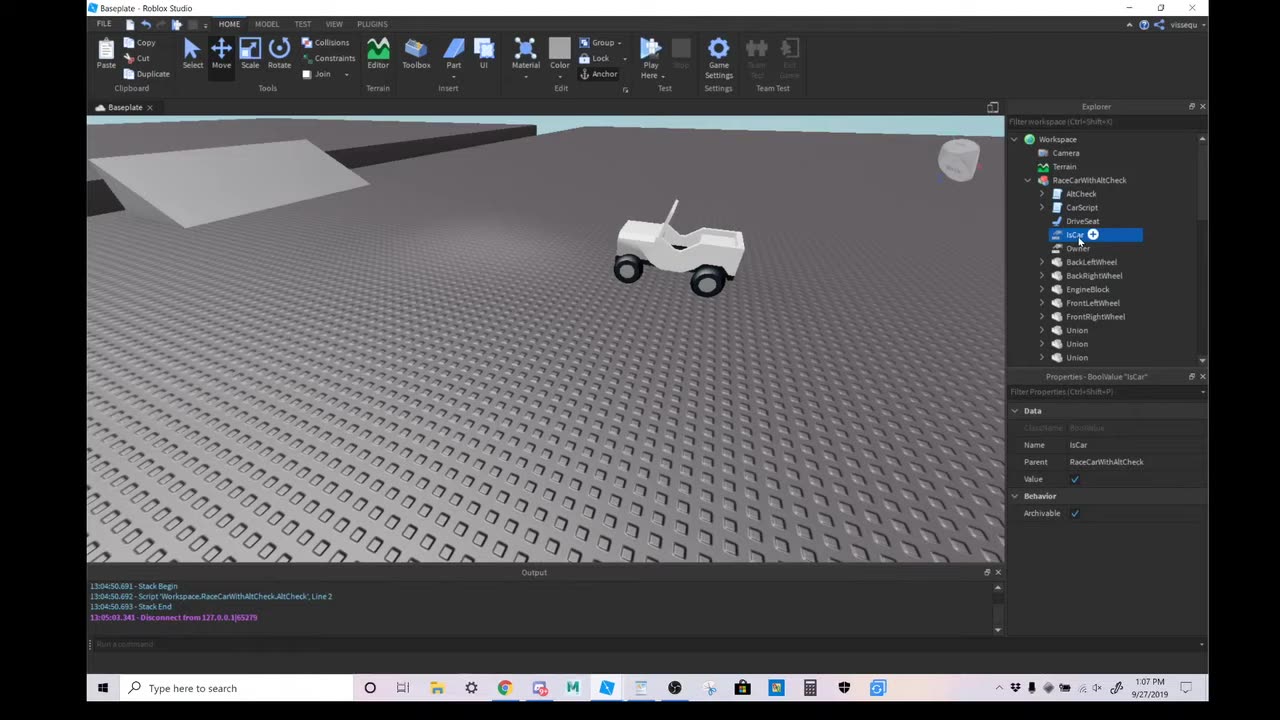The height and width of the screenshot is (720, 1280).
Task: Click the Play button to test the game
Action: click(650, 52)
